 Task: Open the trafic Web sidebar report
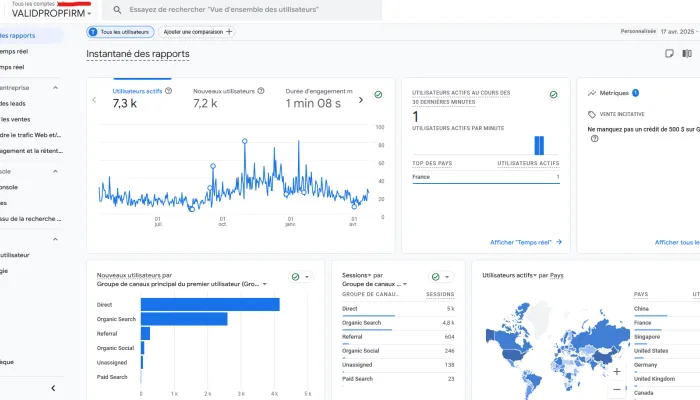pos(30,135)
